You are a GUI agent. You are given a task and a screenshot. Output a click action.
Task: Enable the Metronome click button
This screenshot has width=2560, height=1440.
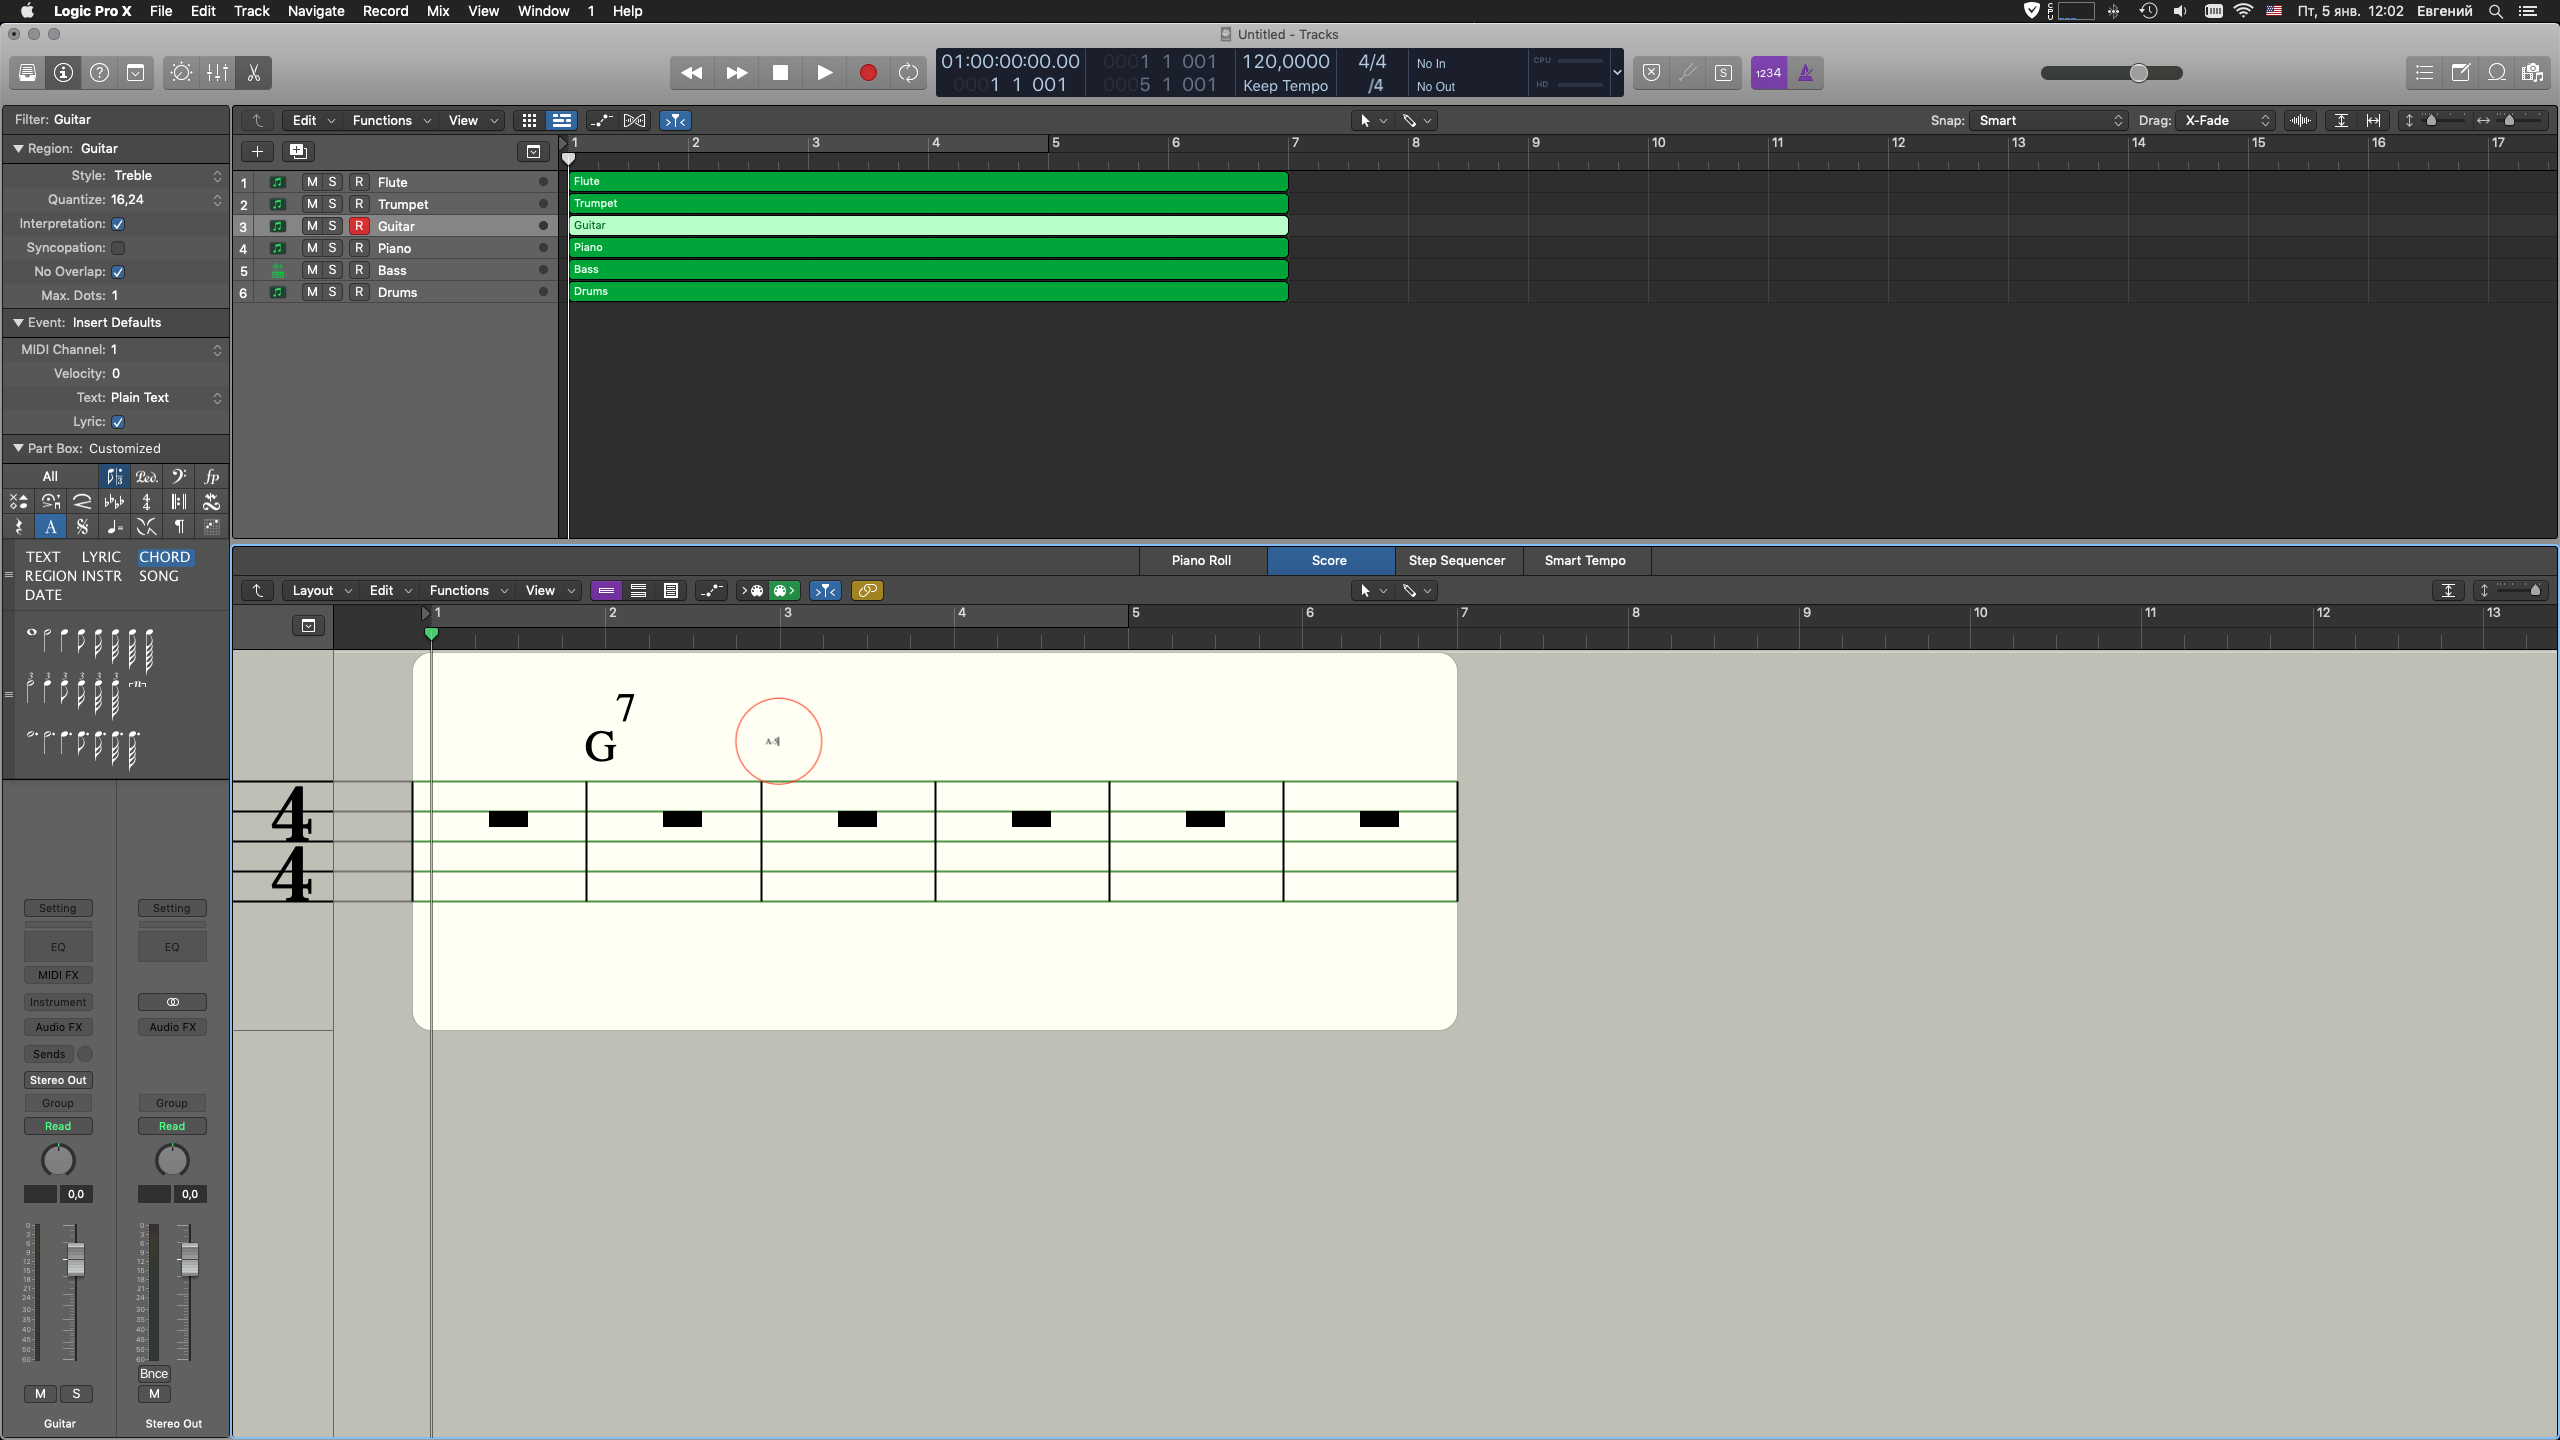tap(1805, 73)
